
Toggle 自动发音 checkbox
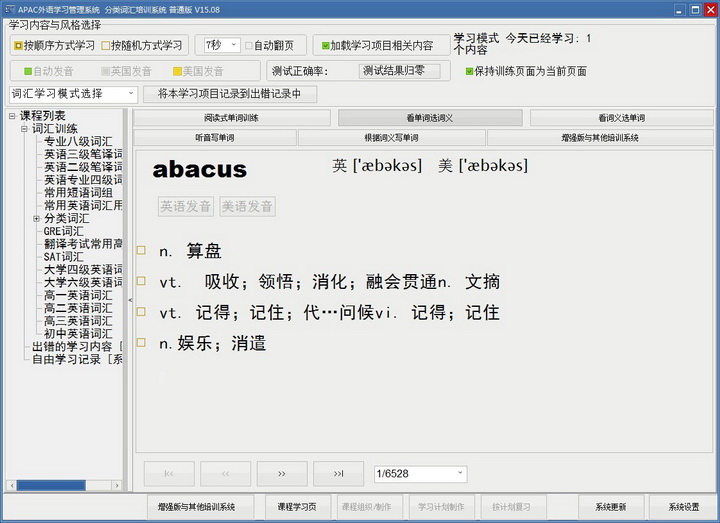tap(48, 71)
